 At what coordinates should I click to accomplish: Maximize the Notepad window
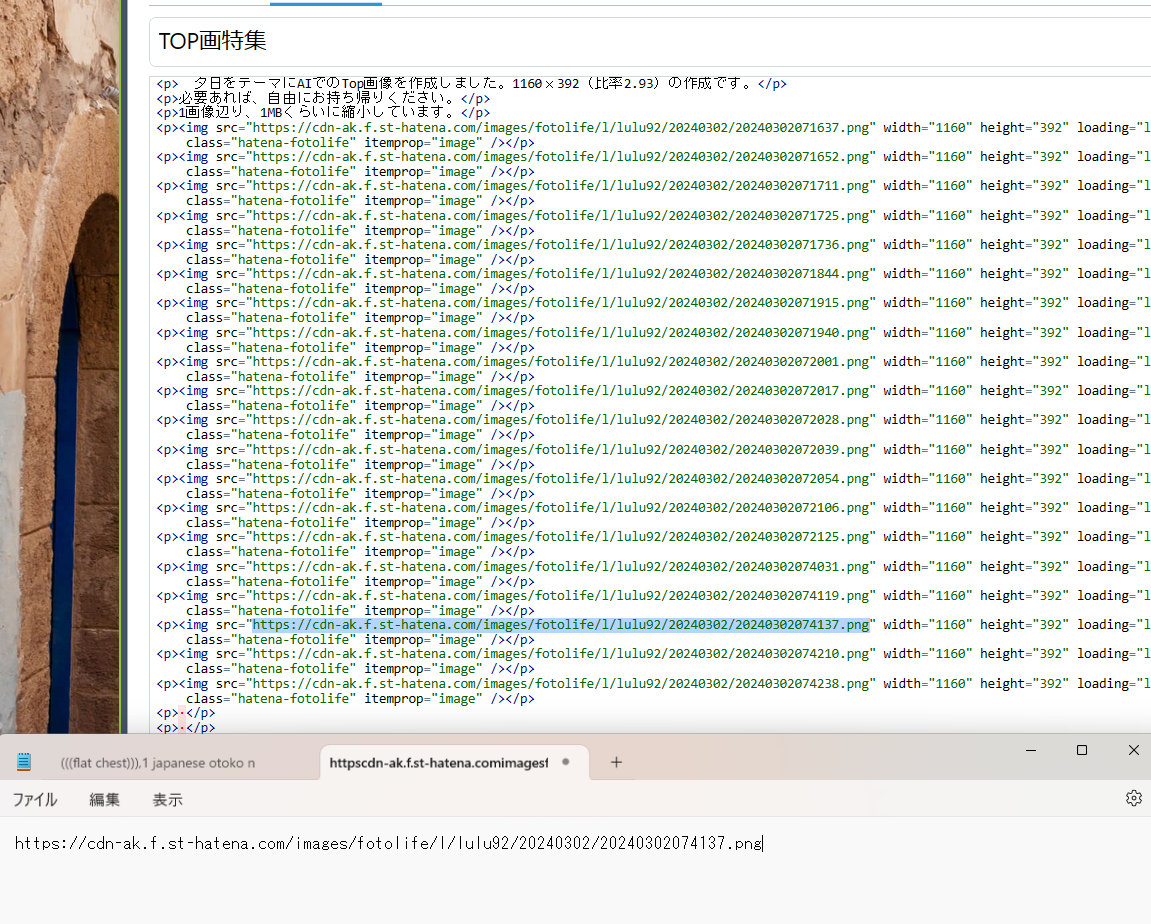pyautogui.click(x=1081, y=750)
